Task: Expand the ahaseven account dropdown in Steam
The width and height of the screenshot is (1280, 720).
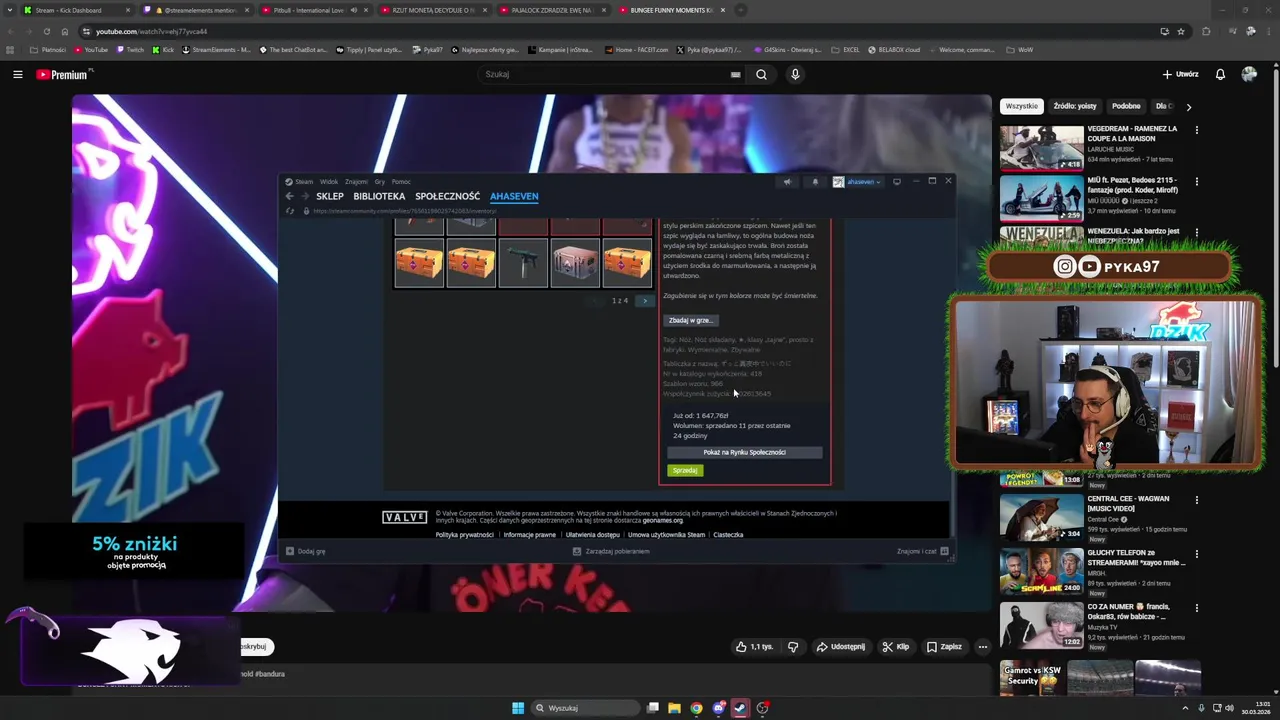Action: pyautogui.click(x=858, y=182)
